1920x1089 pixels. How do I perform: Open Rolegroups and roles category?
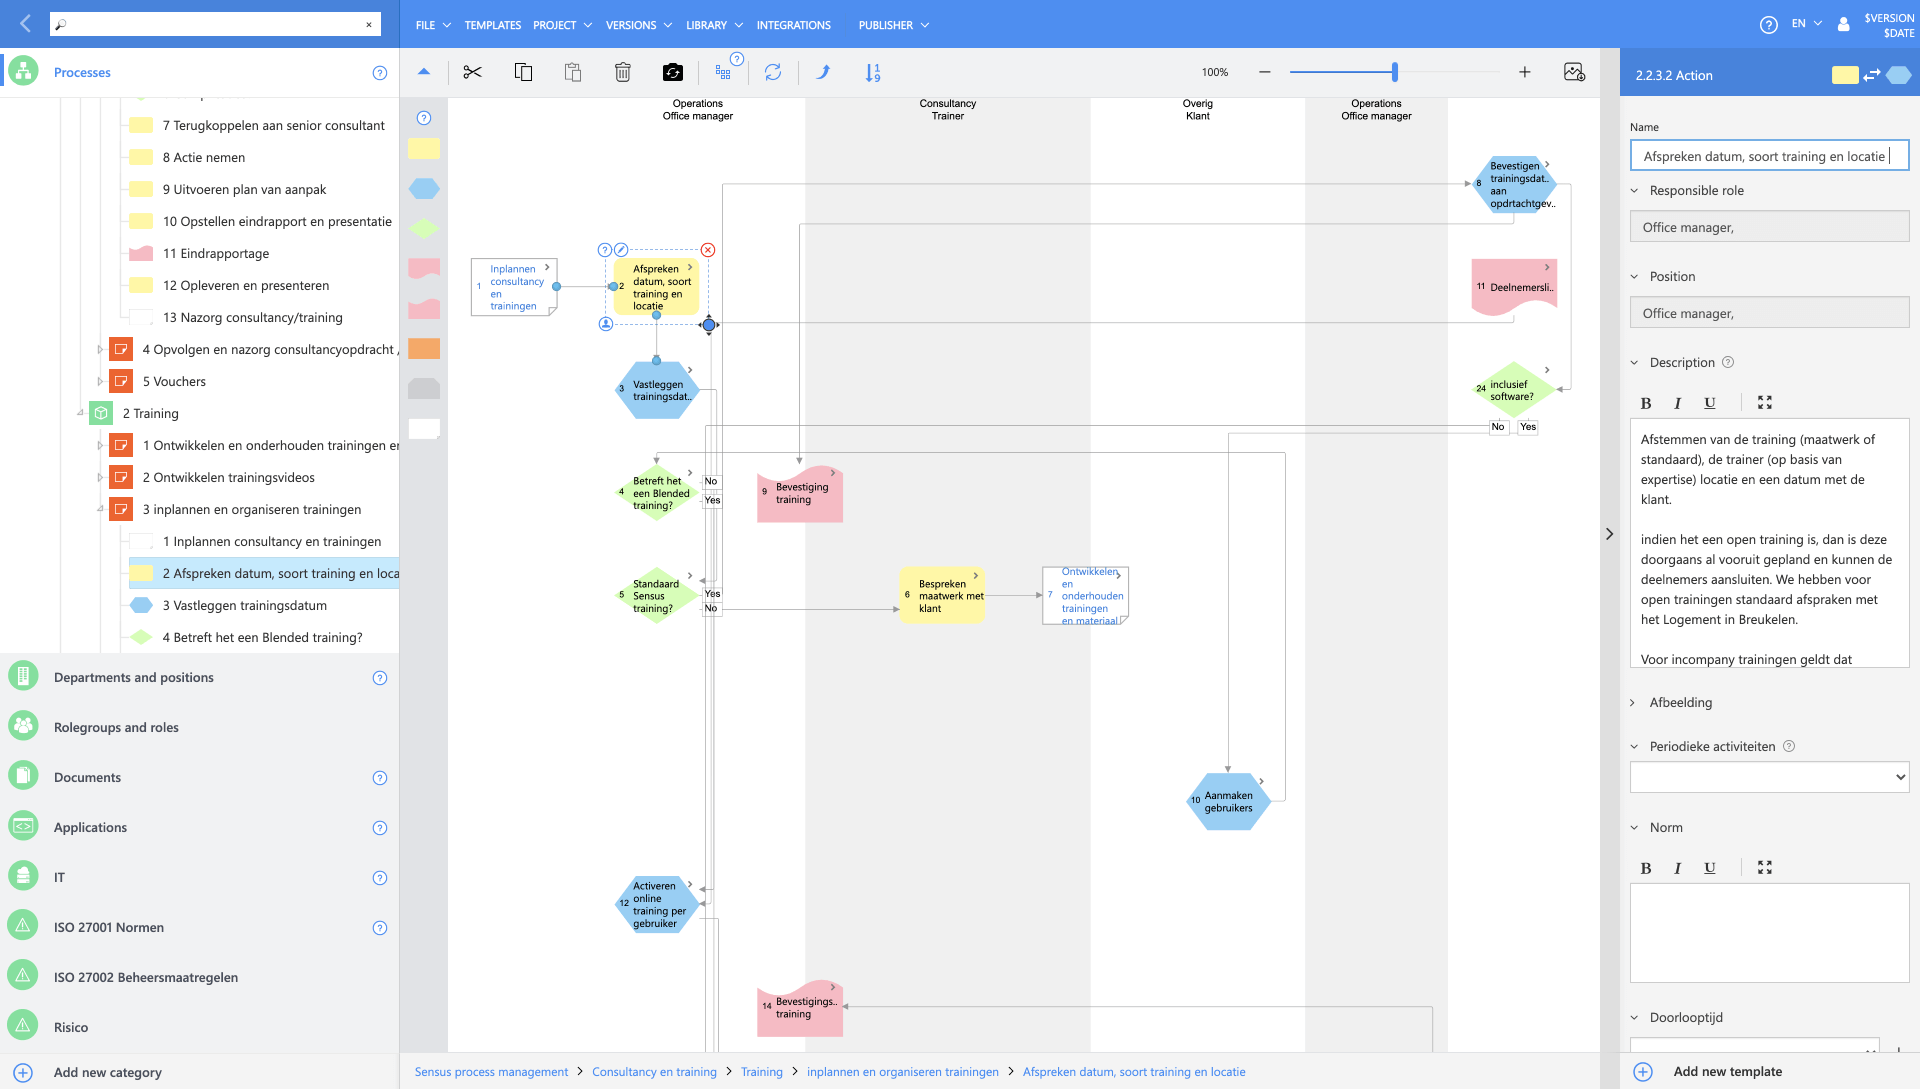coord(116,727)
